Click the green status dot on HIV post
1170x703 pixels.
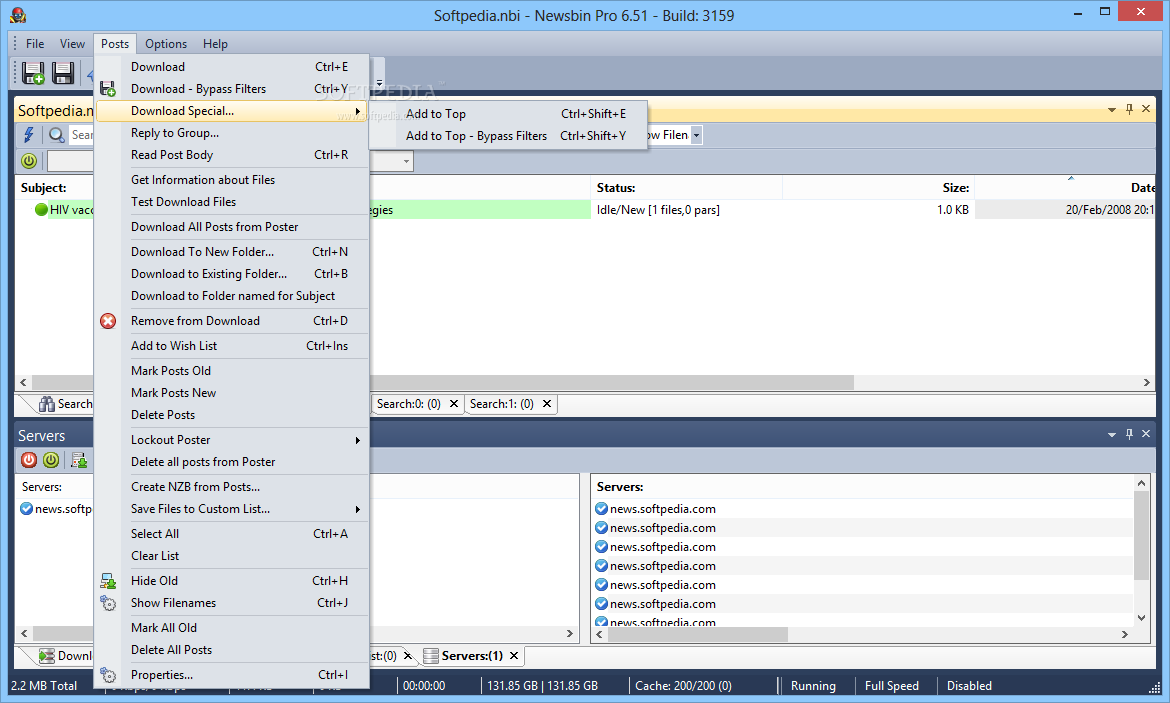[41, 210]
